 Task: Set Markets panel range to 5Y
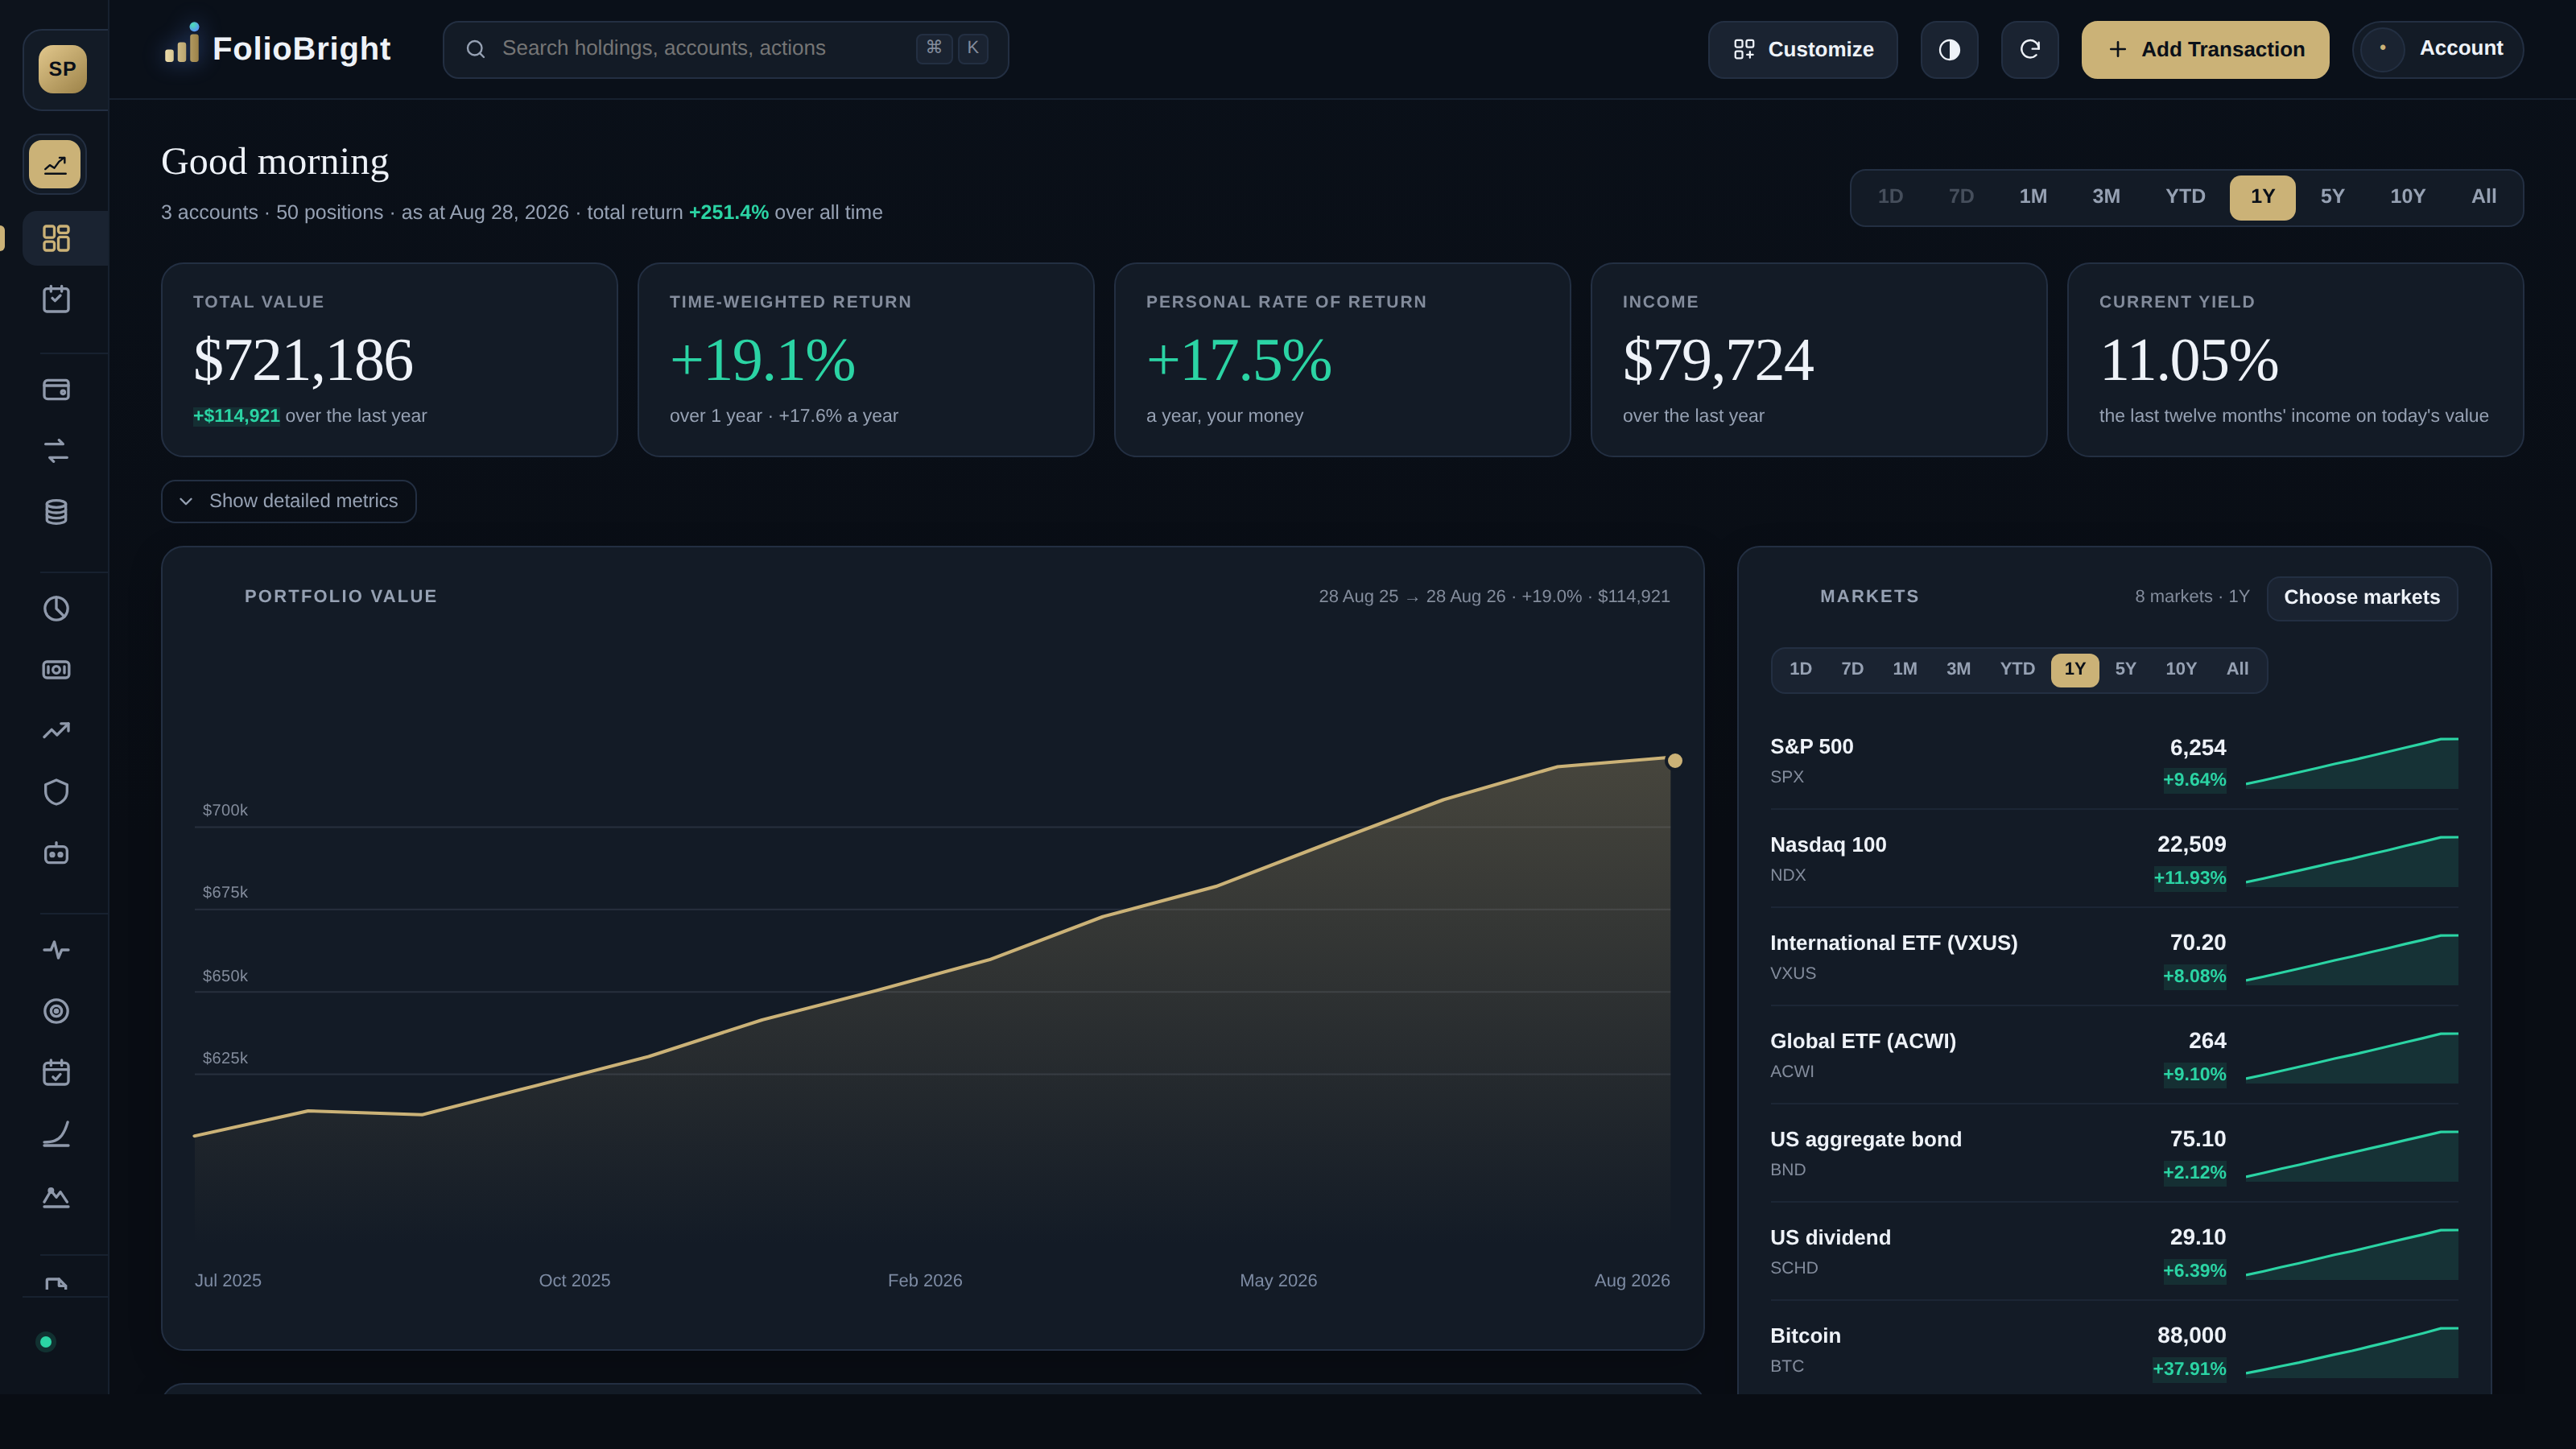click(x=2125, y=670)
